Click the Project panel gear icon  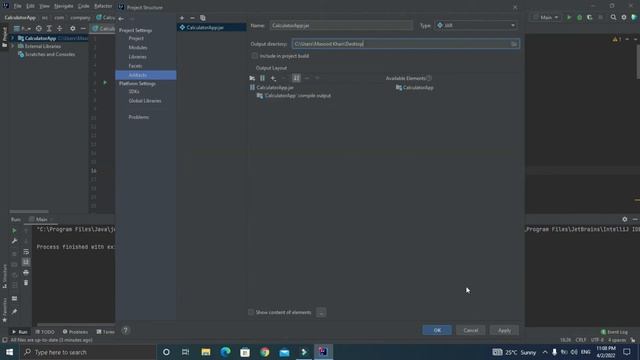click(73, 29)
